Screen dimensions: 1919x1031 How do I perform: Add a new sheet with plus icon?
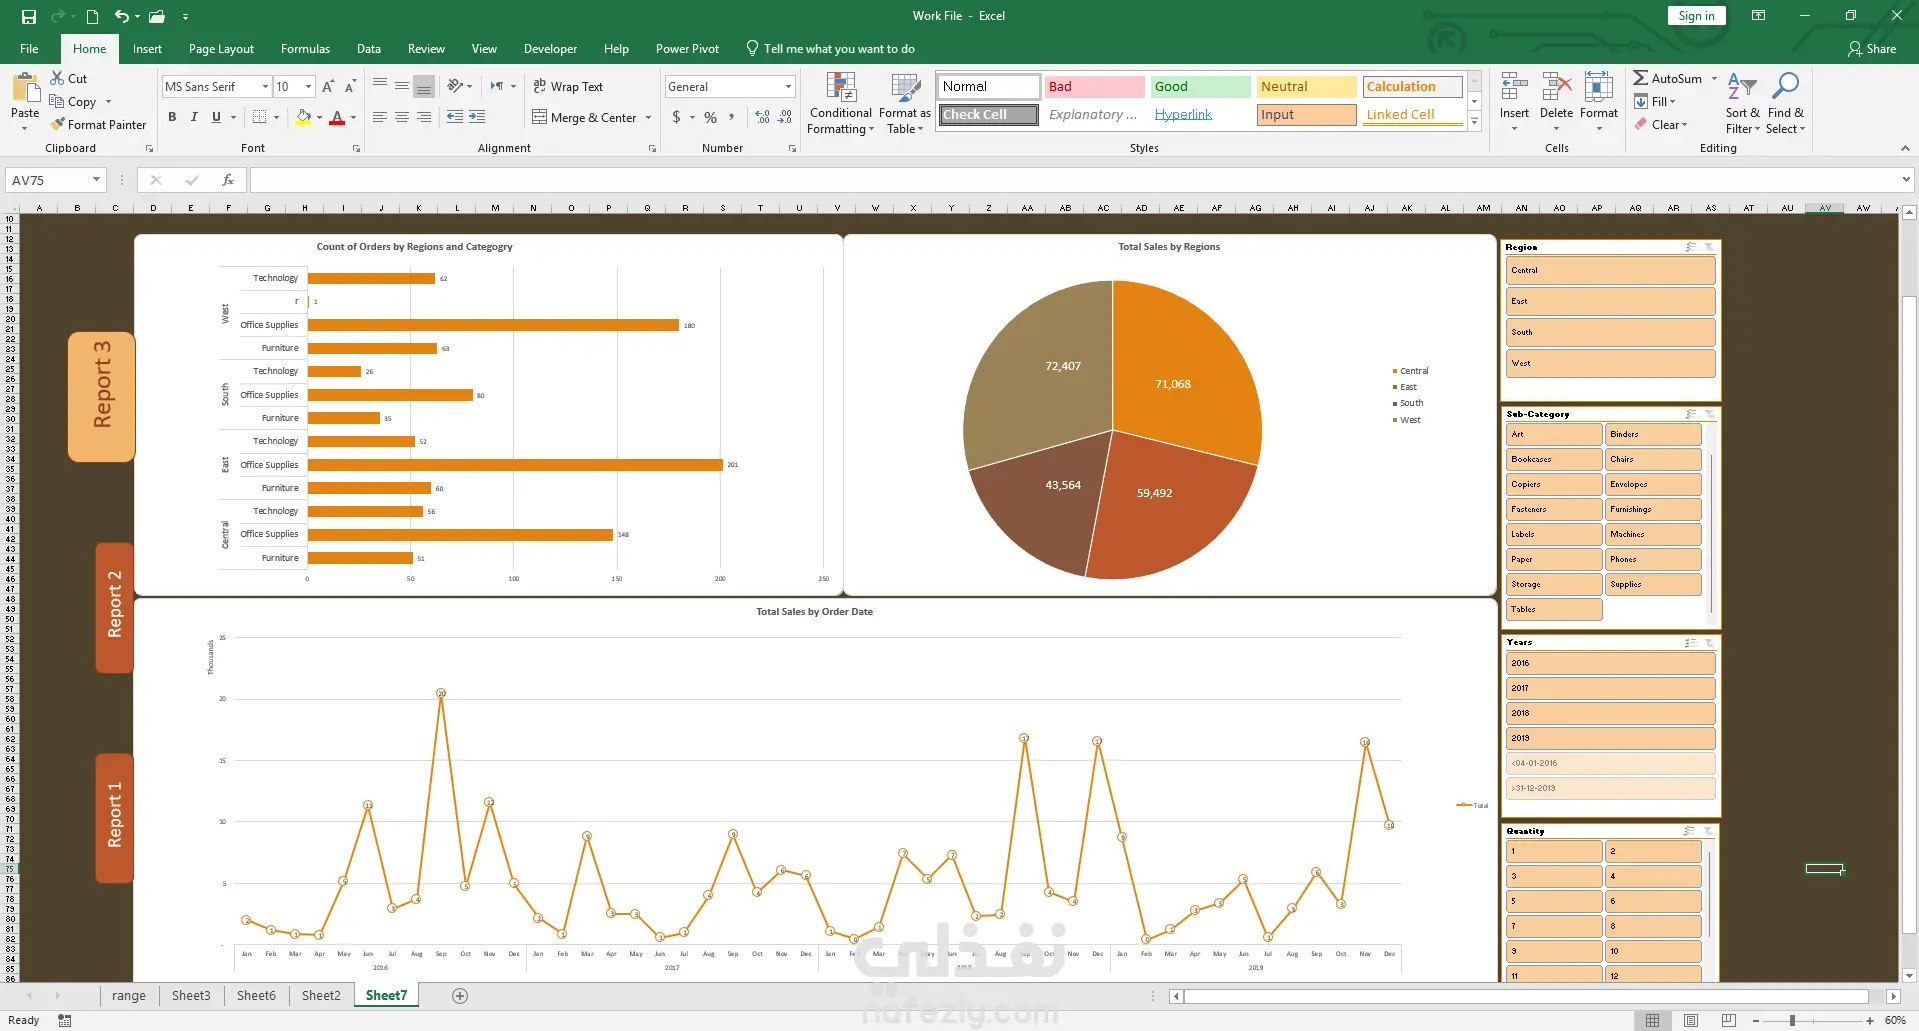click(x=460, y=995)
